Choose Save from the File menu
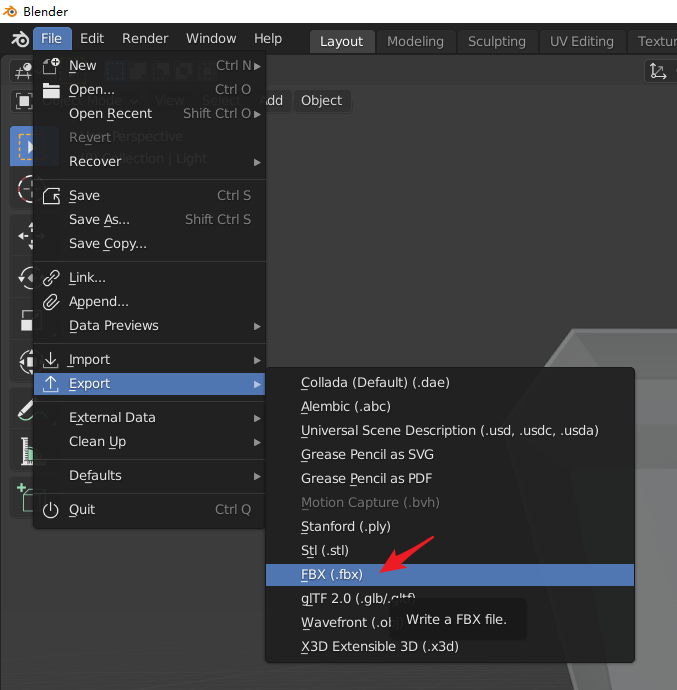Image resolution: width=677 pixels, height=690 pixels. [150, 195]
